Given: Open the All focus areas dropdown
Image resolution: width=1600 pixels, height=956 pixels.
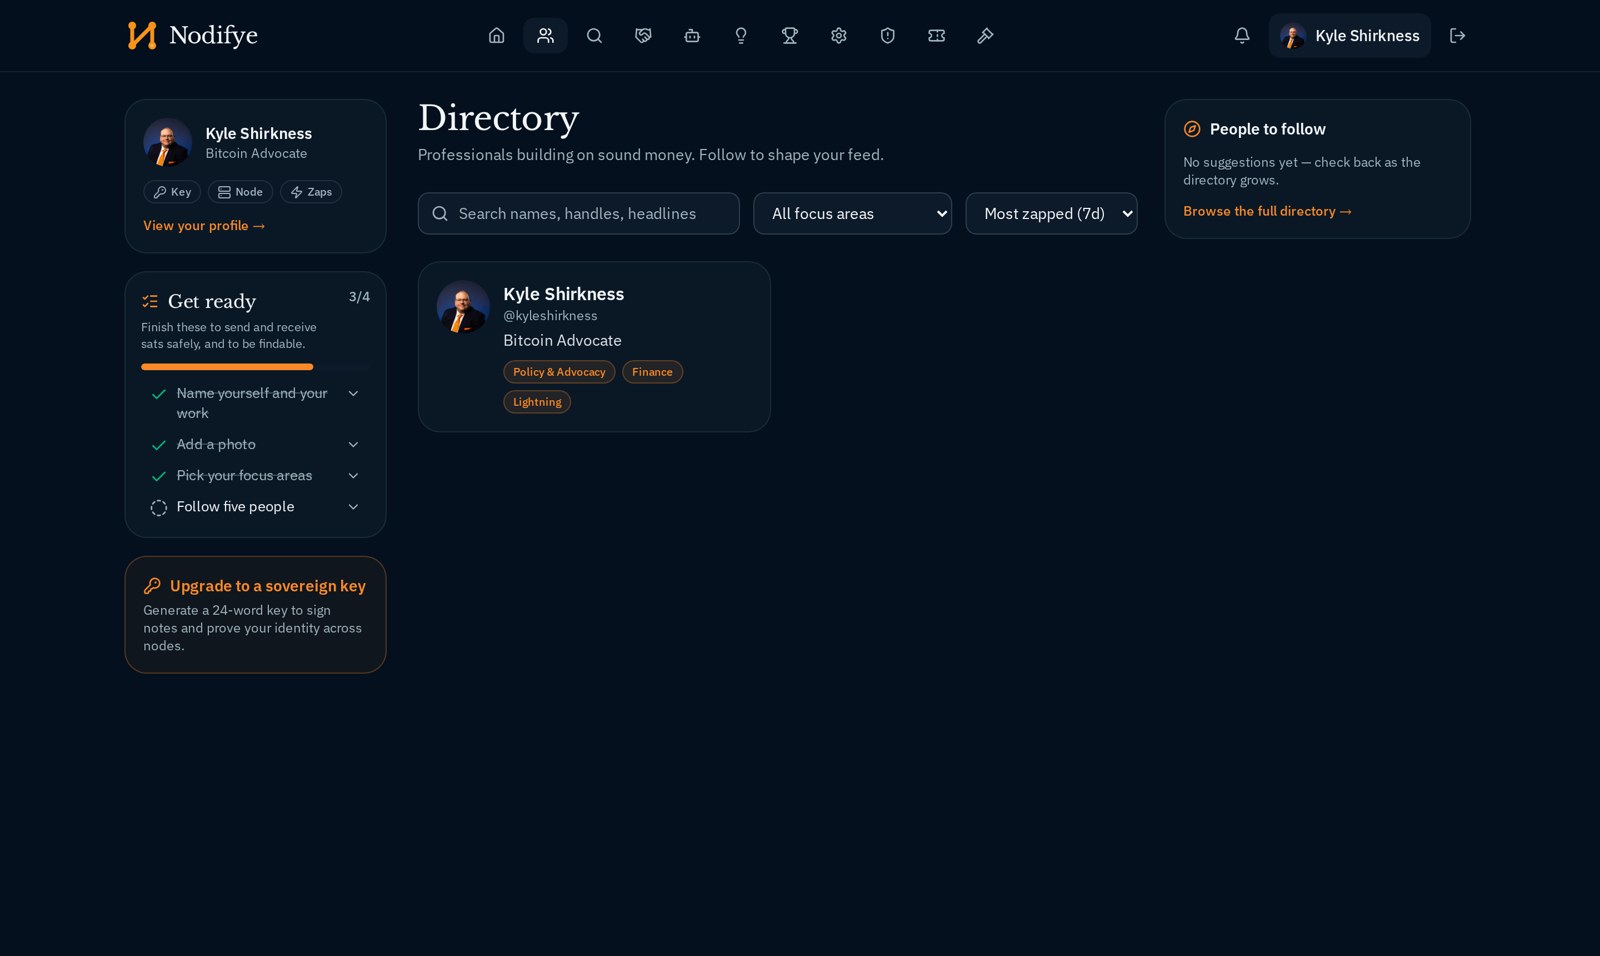Looking at the screenshot, I should coord(852,214).
